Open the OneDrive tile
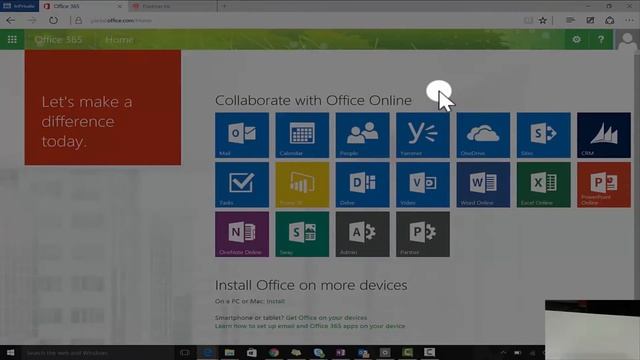This screenshot has width=640, height=360. click(x=483, y=135)
